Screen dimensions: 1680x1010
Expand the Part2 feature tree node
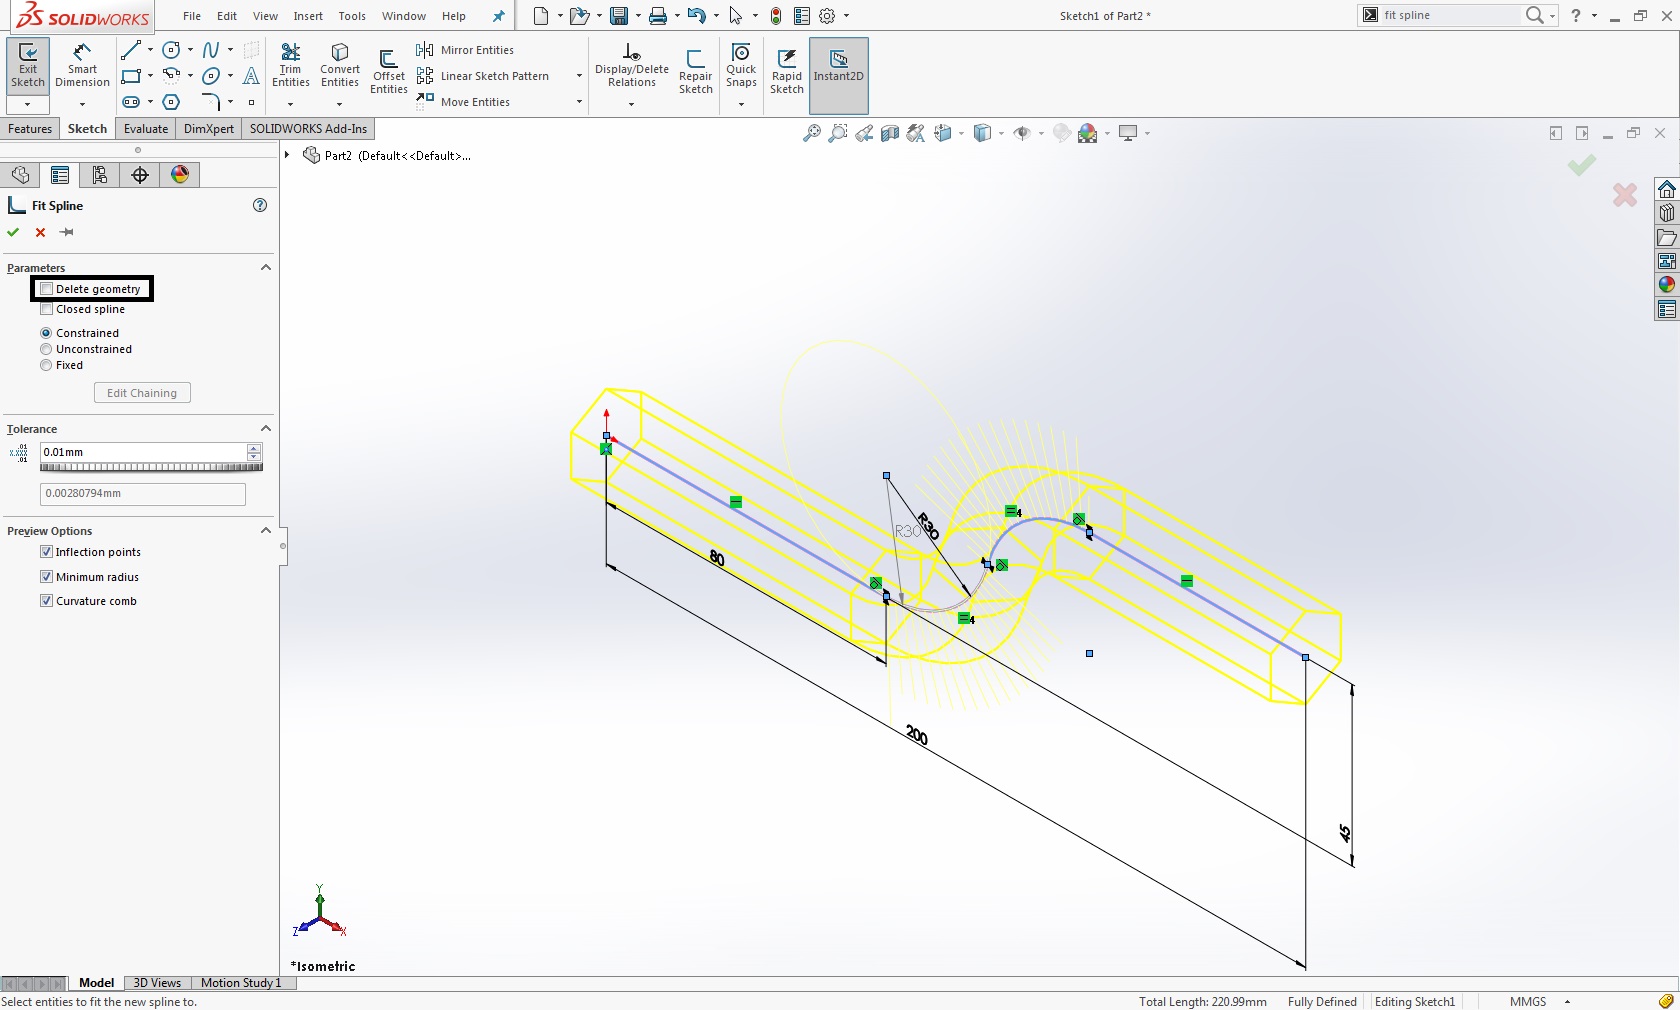click(287, 155)
